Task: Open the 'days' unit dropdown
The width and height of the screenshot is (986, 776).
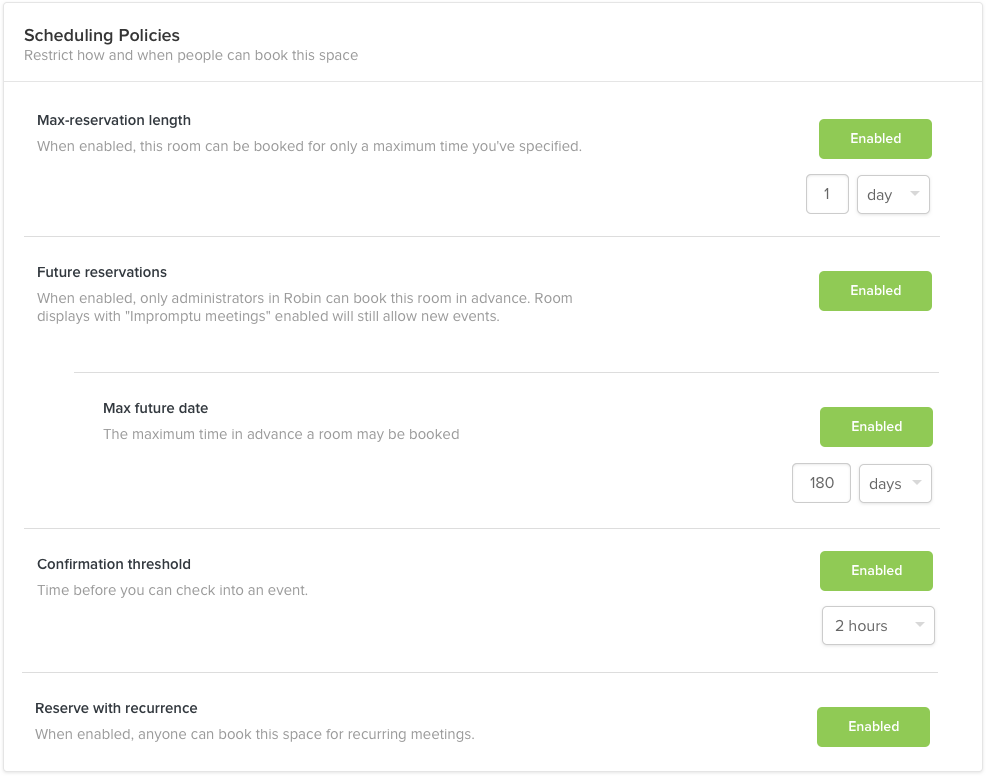Action: point(895,484)
